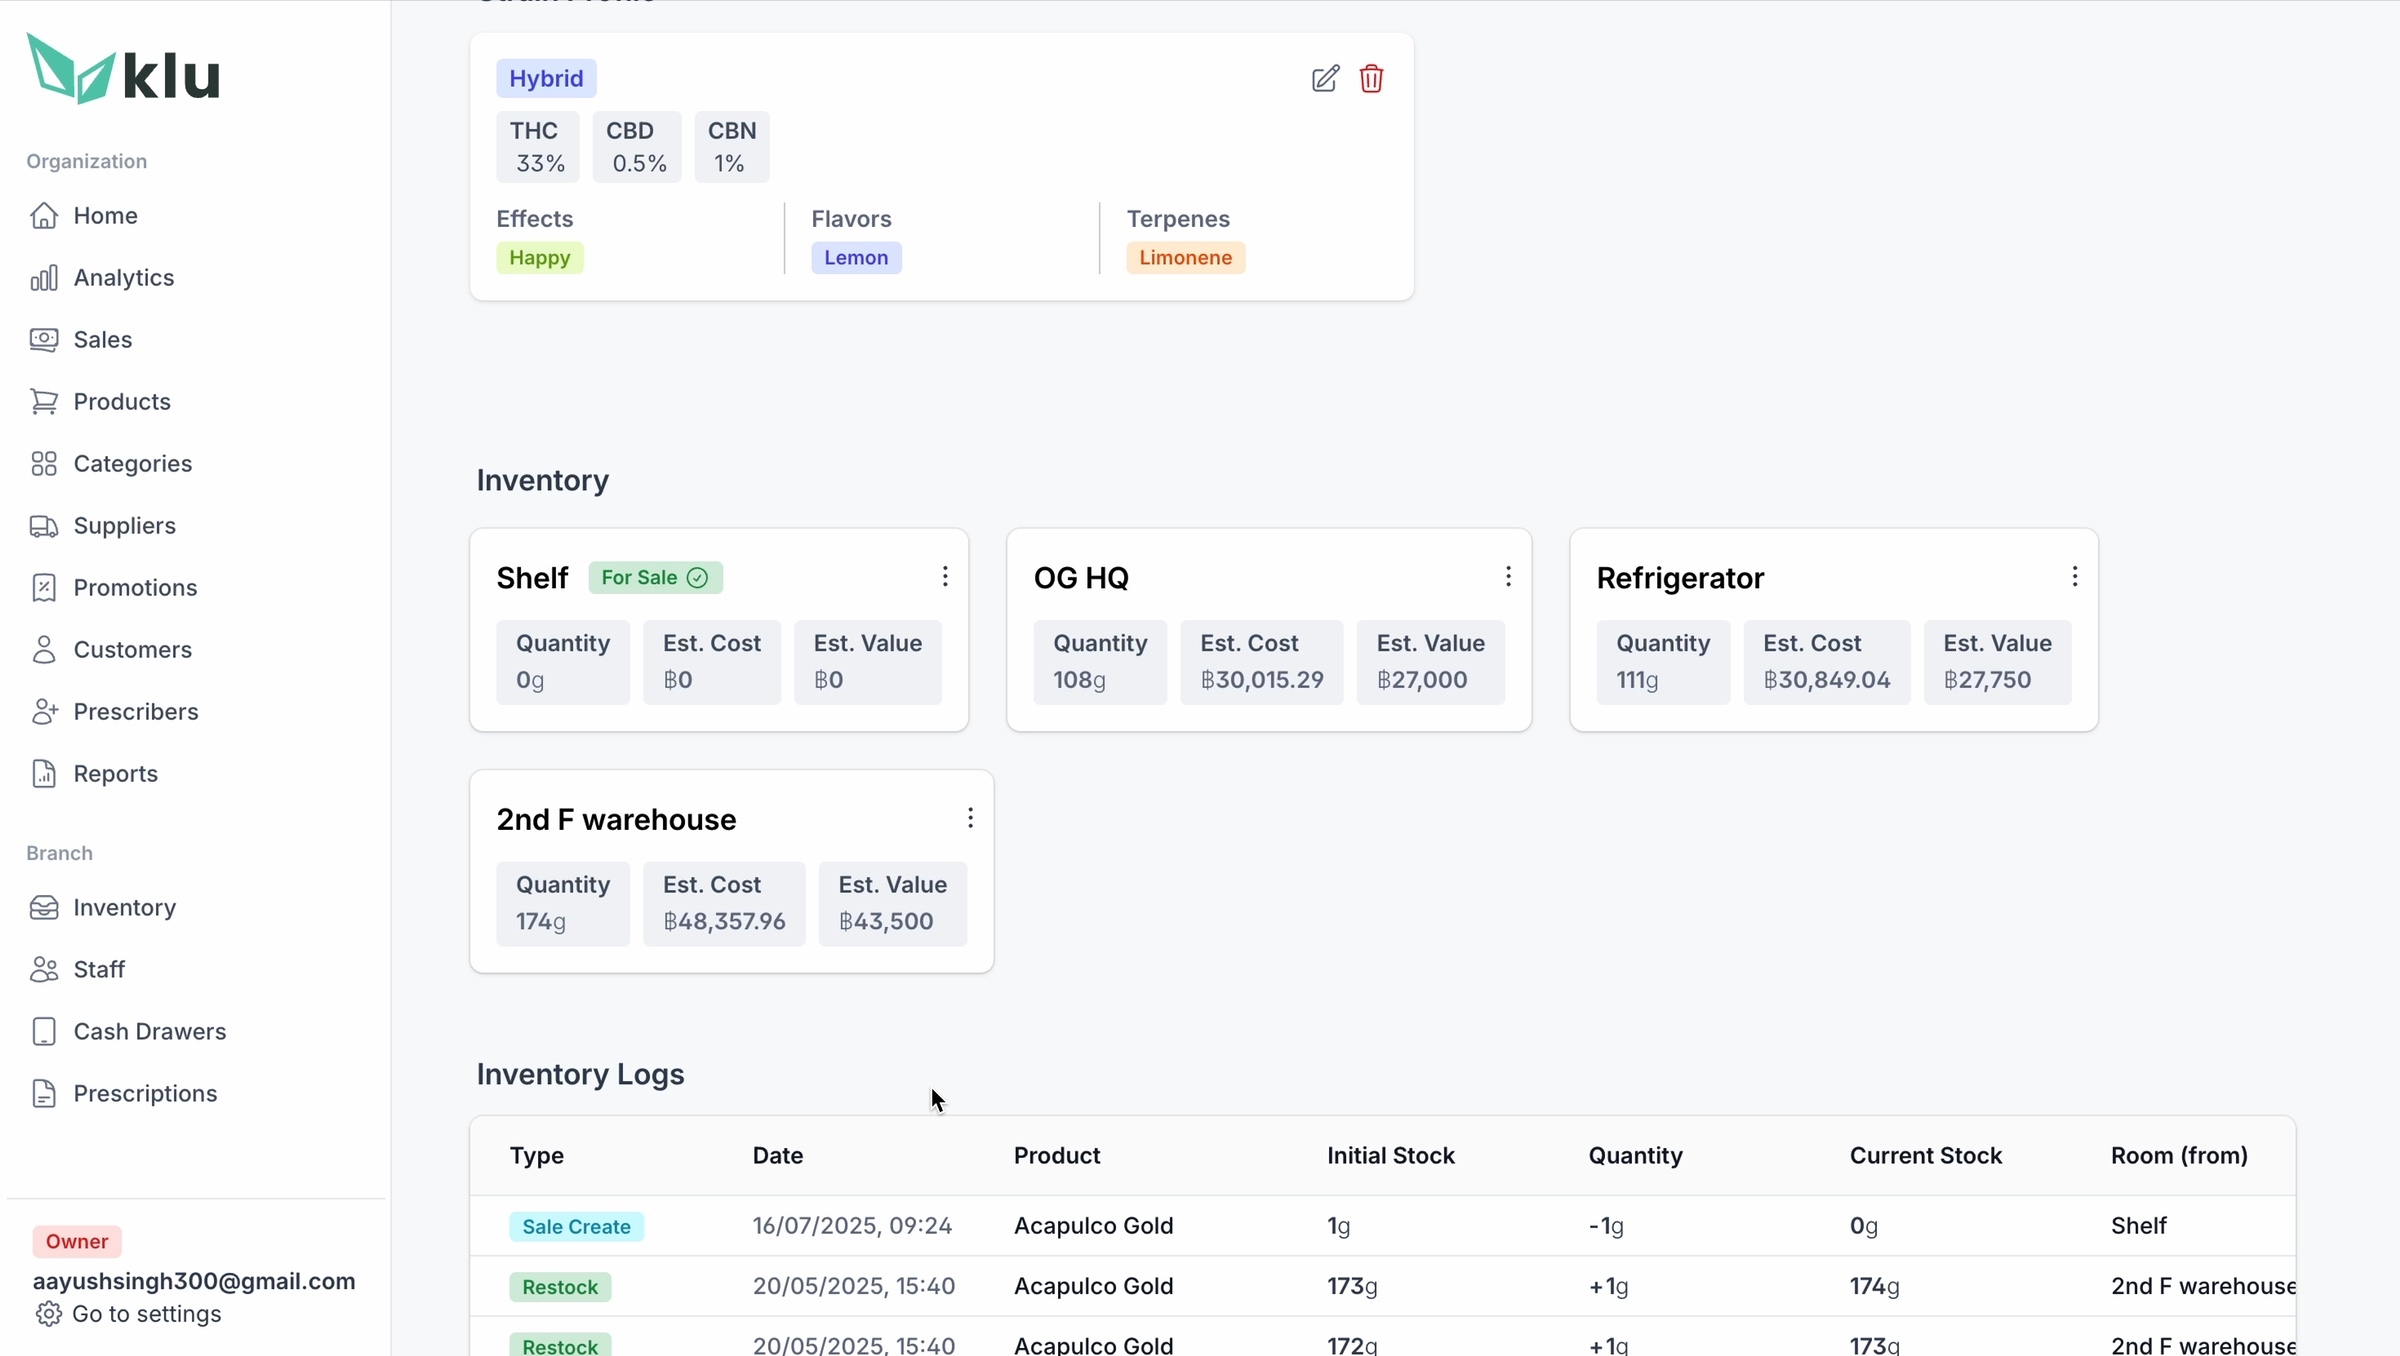Click the edit pencil icon on strain profile
The height and width of the screenshot is (1356, 2400).
click(x=1325, y=79)
